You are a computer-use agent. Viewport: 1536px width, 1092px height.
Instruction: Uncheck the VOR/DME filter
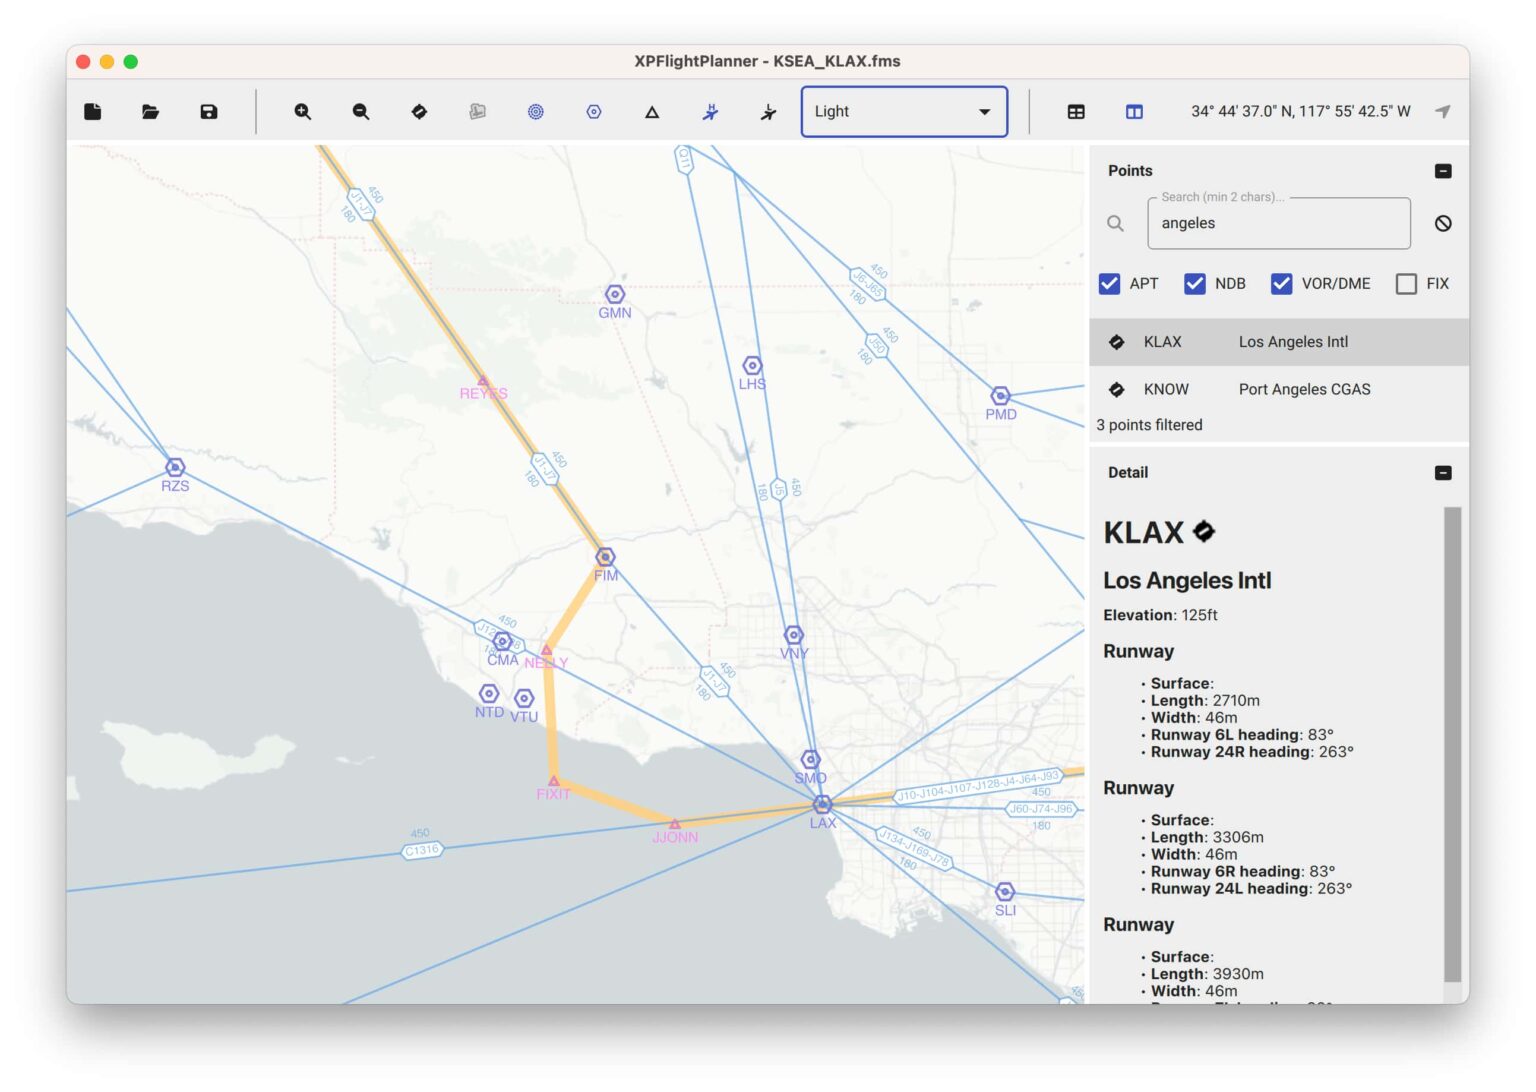1281,283
